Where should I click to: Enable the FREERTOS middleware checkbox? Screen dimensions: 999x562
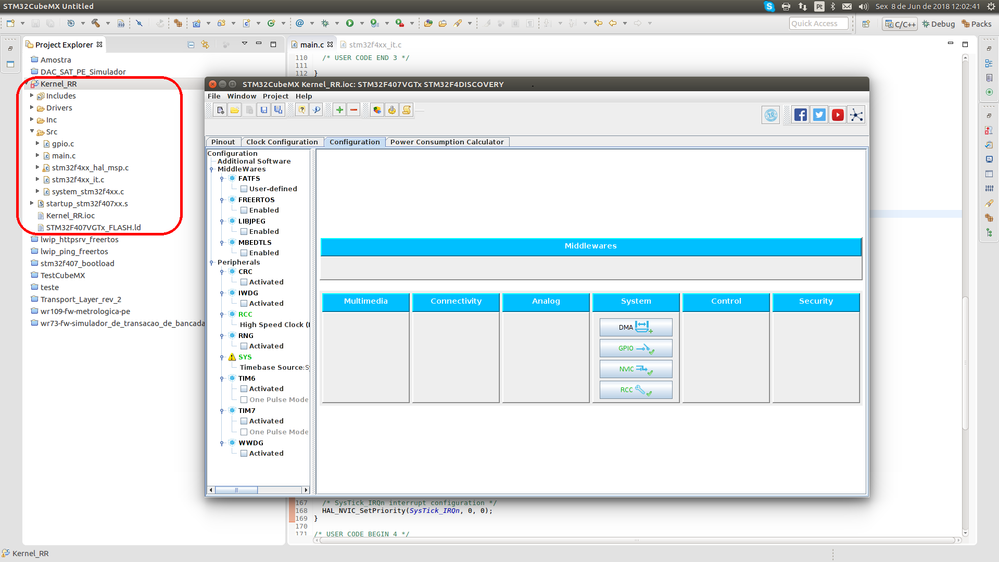point(244,210)
